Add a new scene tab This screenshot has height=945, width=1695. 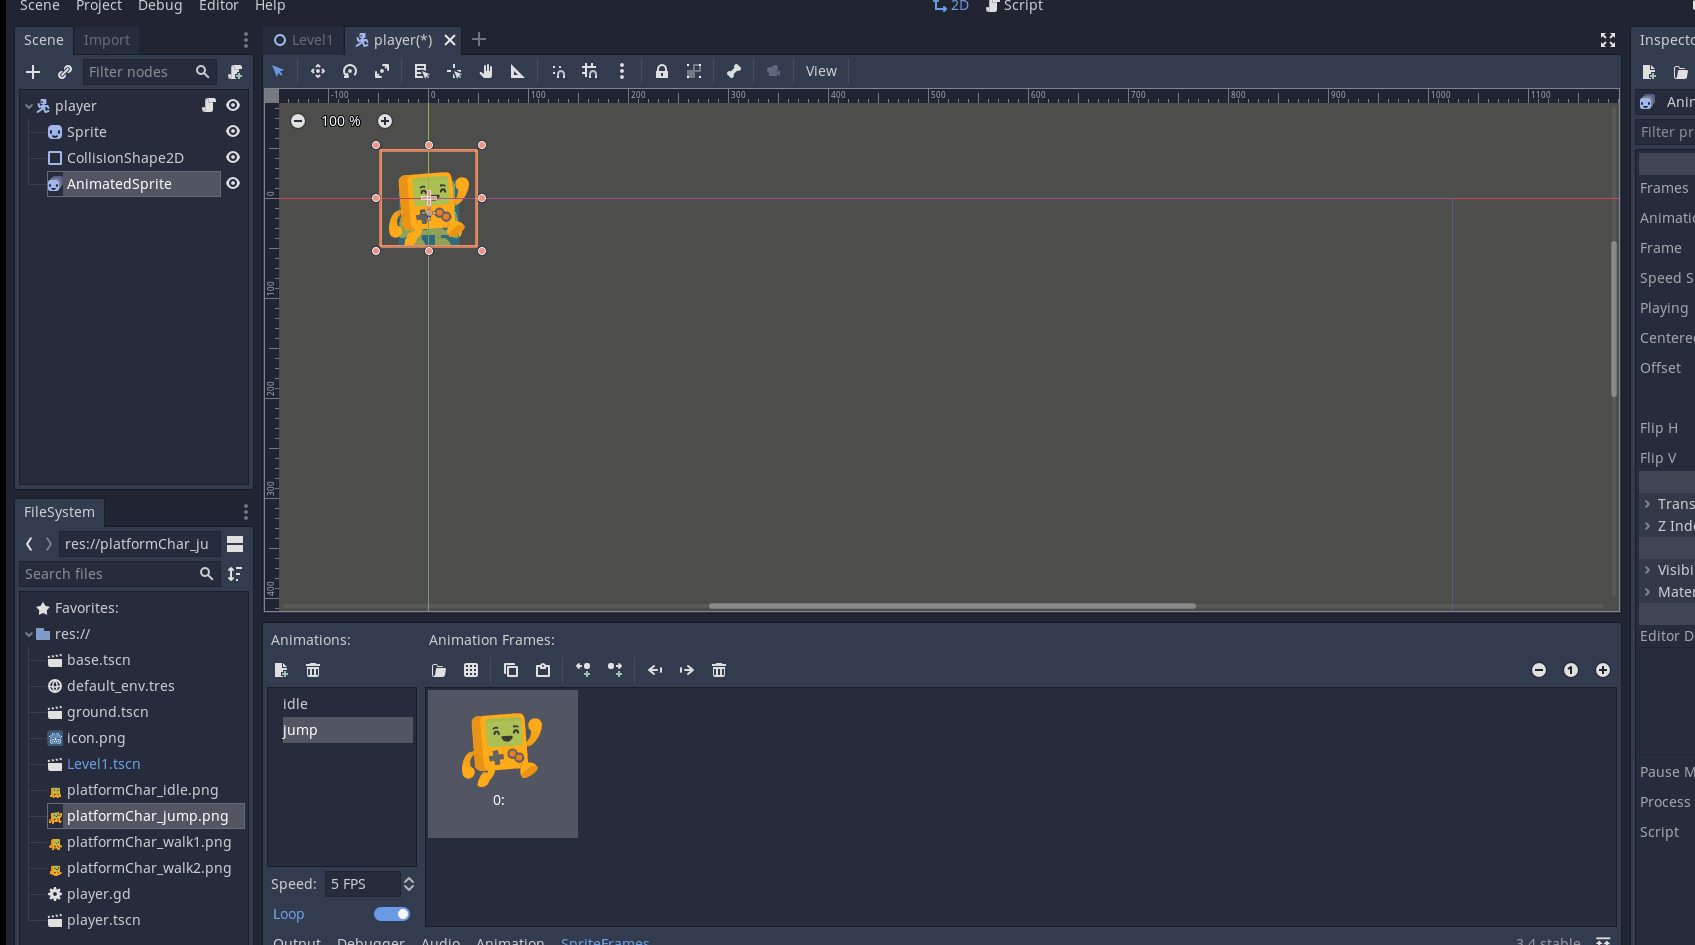[x=479, y=39]
